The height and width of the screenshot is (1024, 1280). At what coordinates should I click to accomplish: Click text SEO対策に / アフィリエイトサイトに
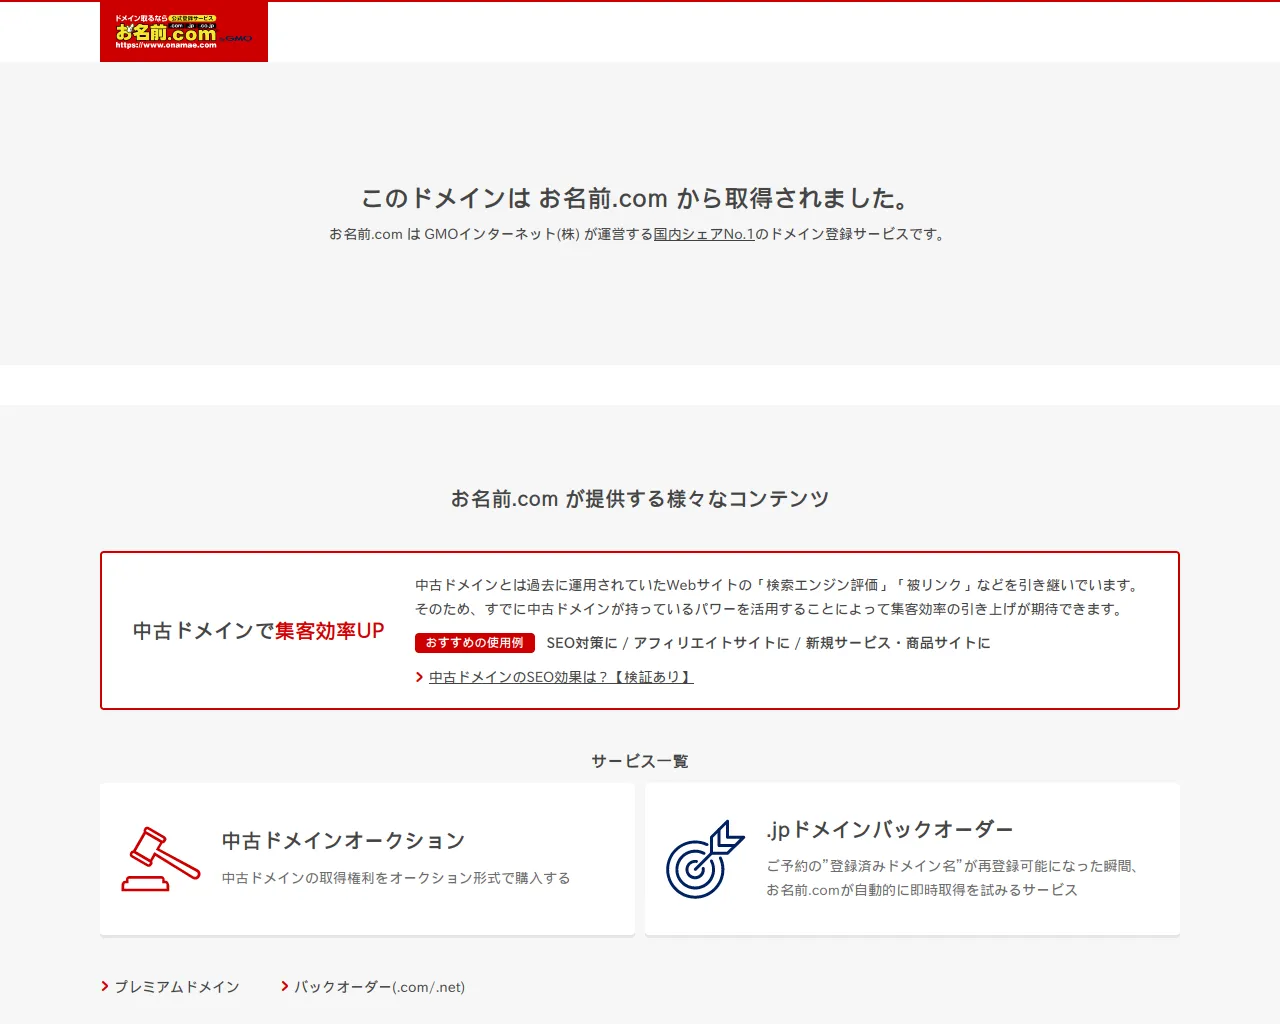pos(668,643)
